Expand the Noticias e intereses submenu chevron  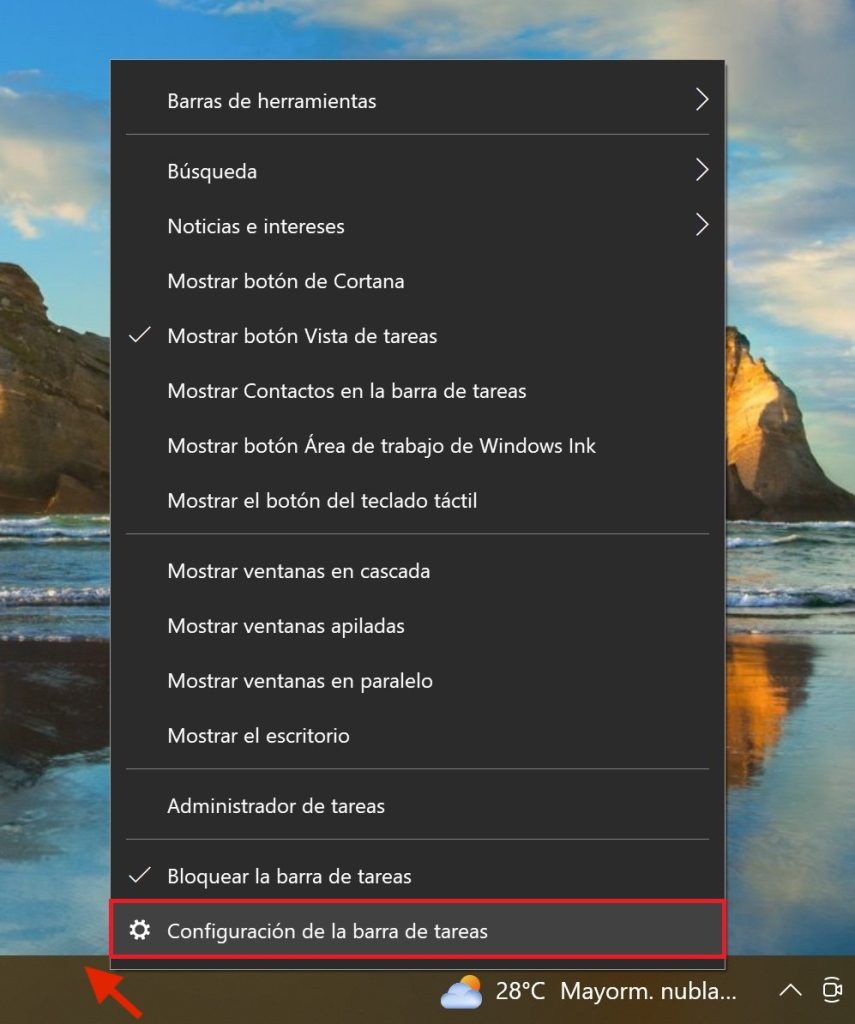click(x=702, y=225)
